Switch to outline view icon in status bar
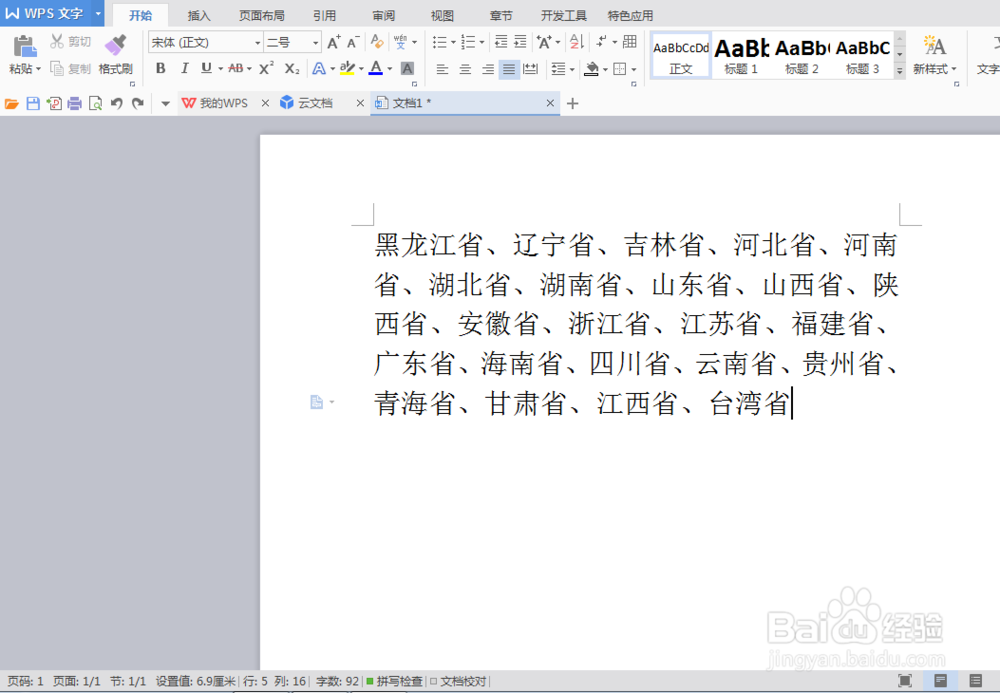The width and height of the screenshot is (1000, 693). pos(975,680)
